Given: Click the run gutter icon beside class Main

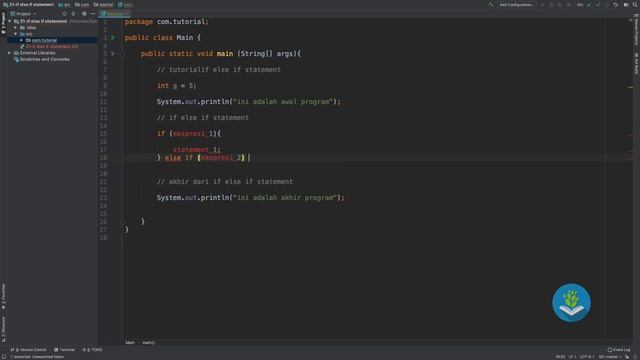Looking at the screenshot, I should pyautogui.click(x=113, y=38).
